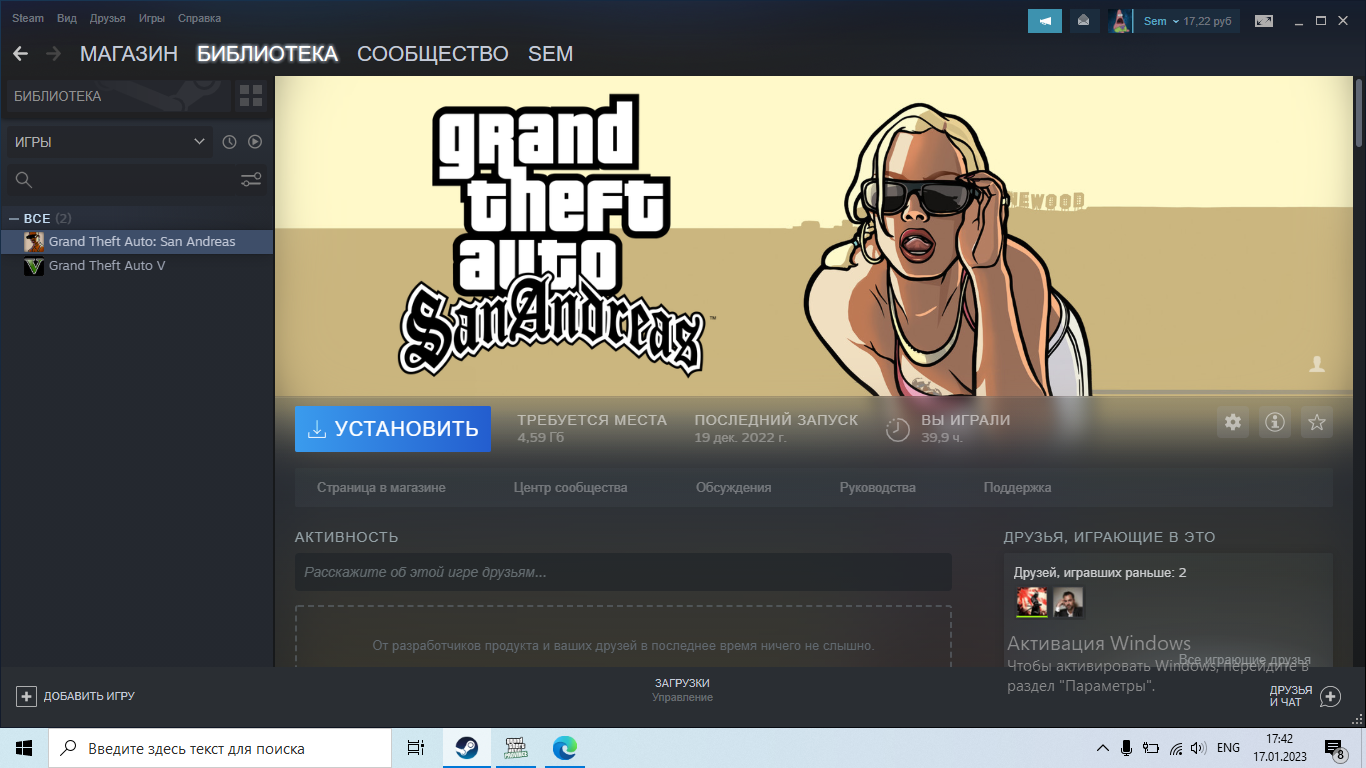Image resolution: width=1366 pixels, height=768 pixels.
Task: Click Steam icon on taskbar
Action: tap(466, 748)
